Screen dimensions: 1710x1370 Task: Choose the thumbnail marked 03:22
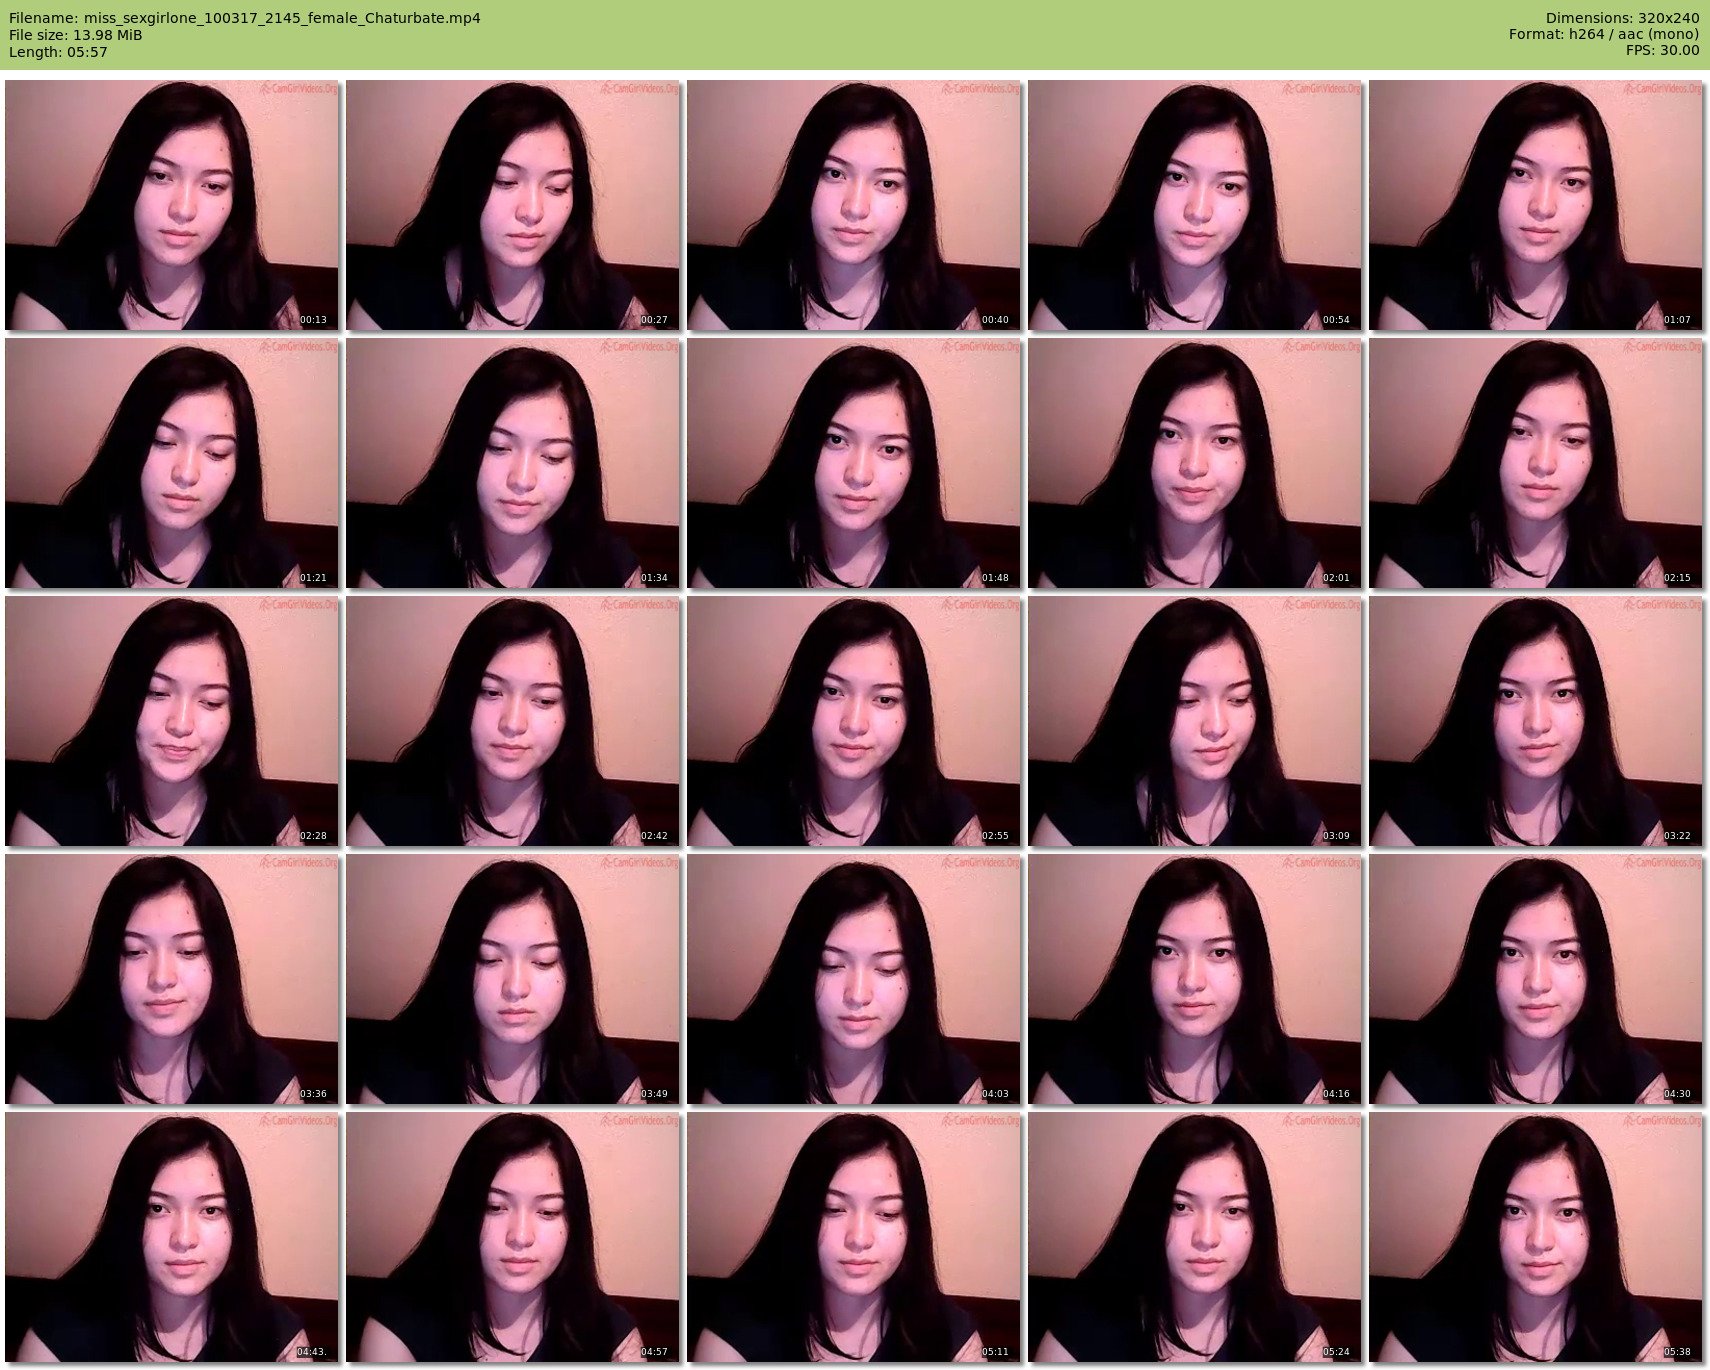coord(1536,721)
